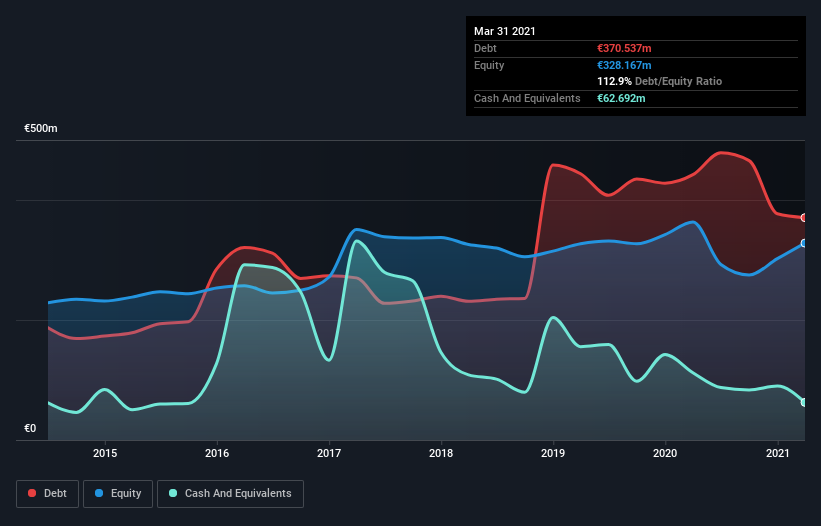Click the 2020 x-axis label
This screenshot has width=821, height=526.
(665, 453)
